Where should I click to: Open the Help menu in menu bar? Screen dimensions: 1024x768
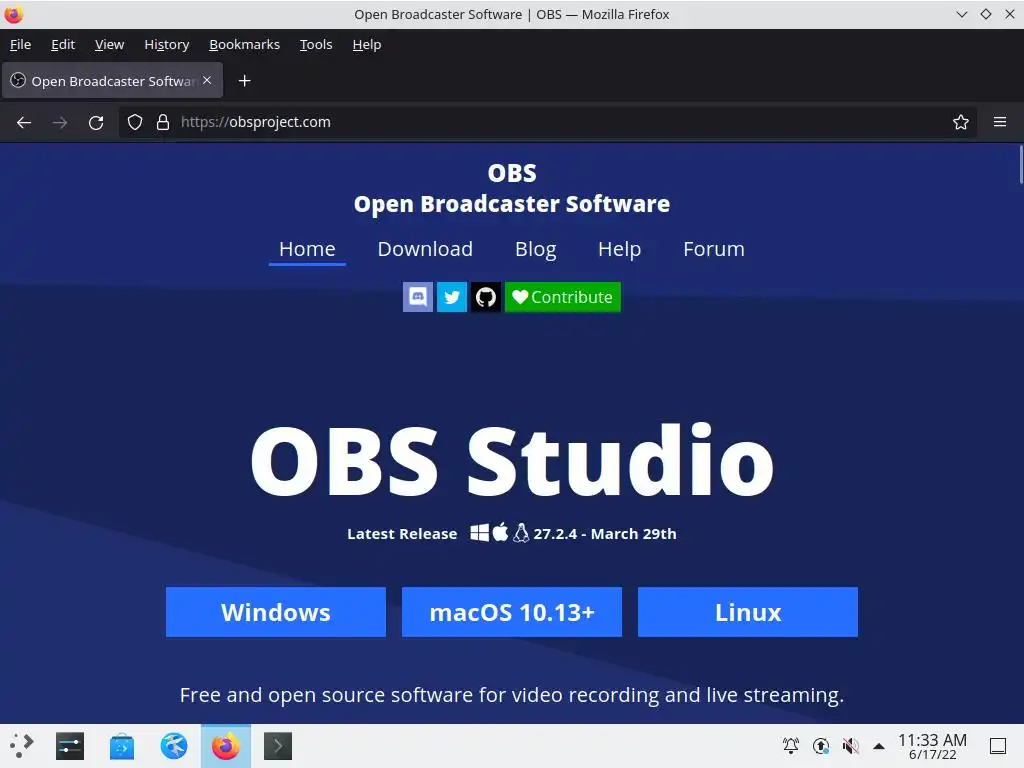[x=366, y=44]
